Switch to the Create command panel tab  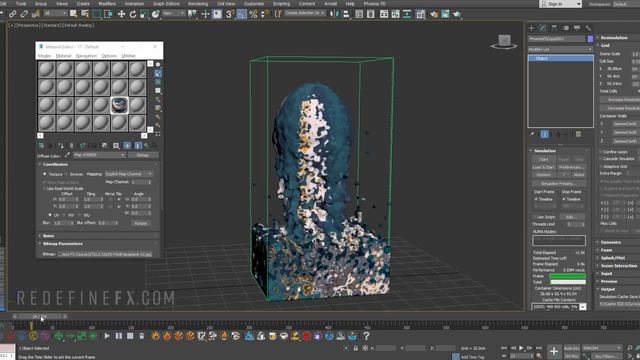(x=531, y=28)
